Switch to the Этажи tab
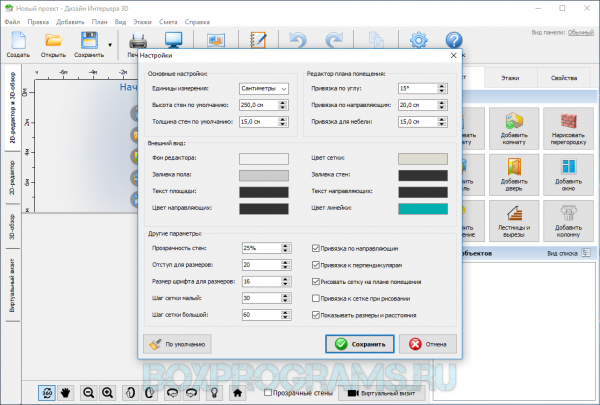The width and height of the screenshot is (600, 405). pos(510,78)
